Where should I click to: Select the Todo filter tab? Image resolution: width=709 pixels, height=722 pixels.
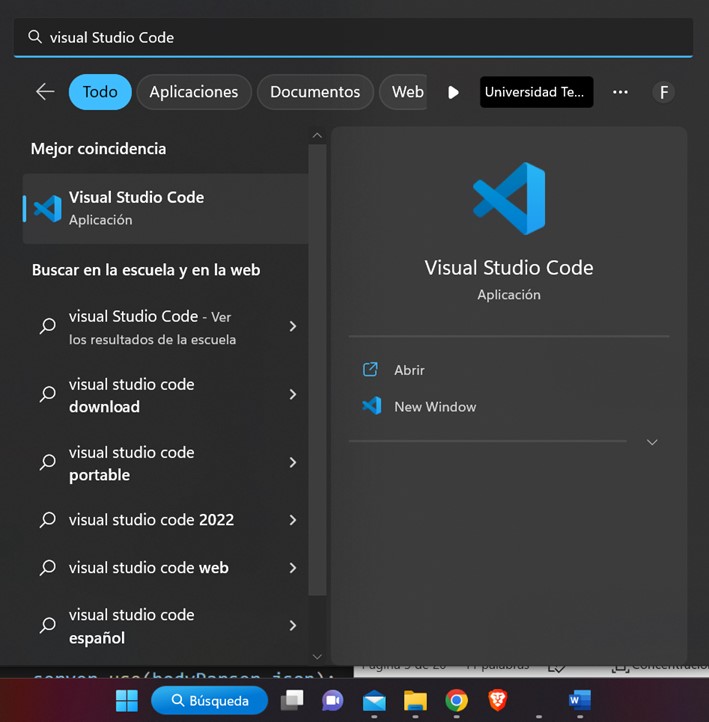click(x=100, y=92)
